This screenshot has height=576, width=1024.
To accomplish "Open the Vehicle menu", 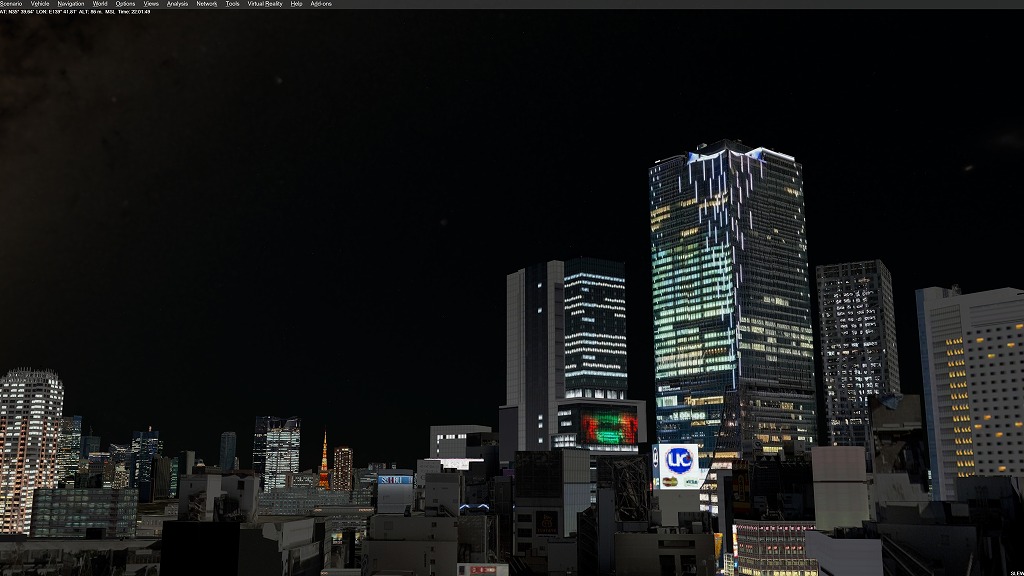I will [x=40, y=4].
